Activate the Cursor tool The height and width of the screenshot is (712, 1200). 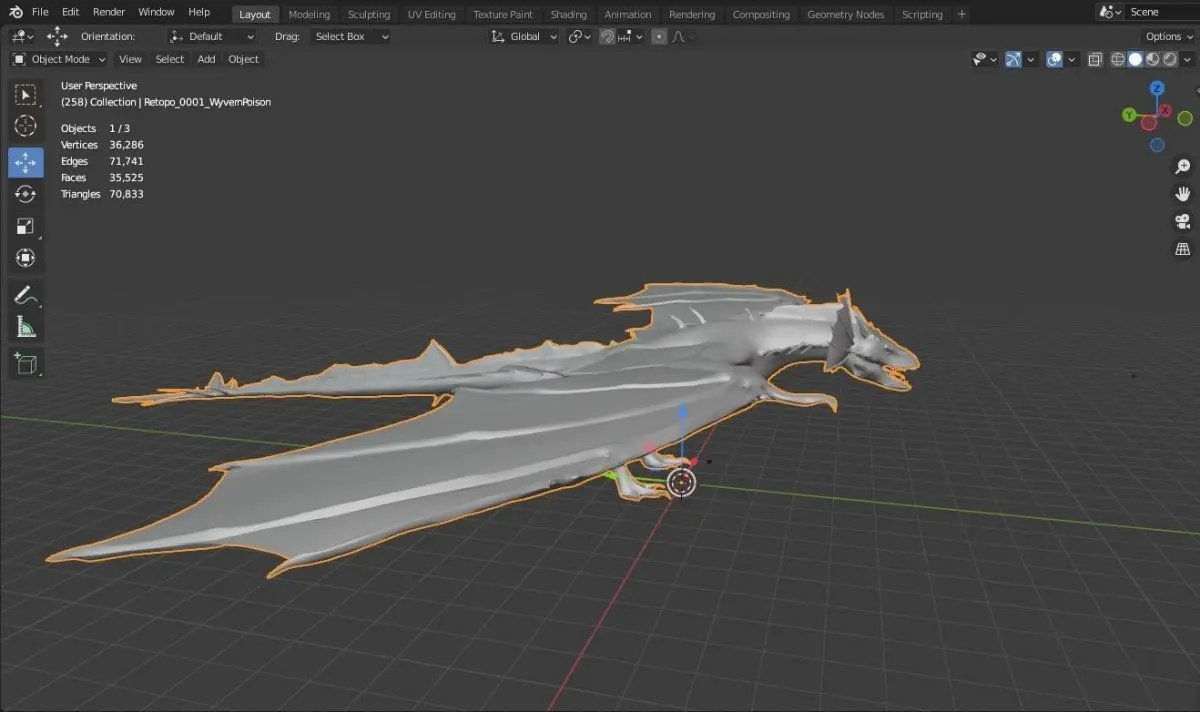(26, 127)
